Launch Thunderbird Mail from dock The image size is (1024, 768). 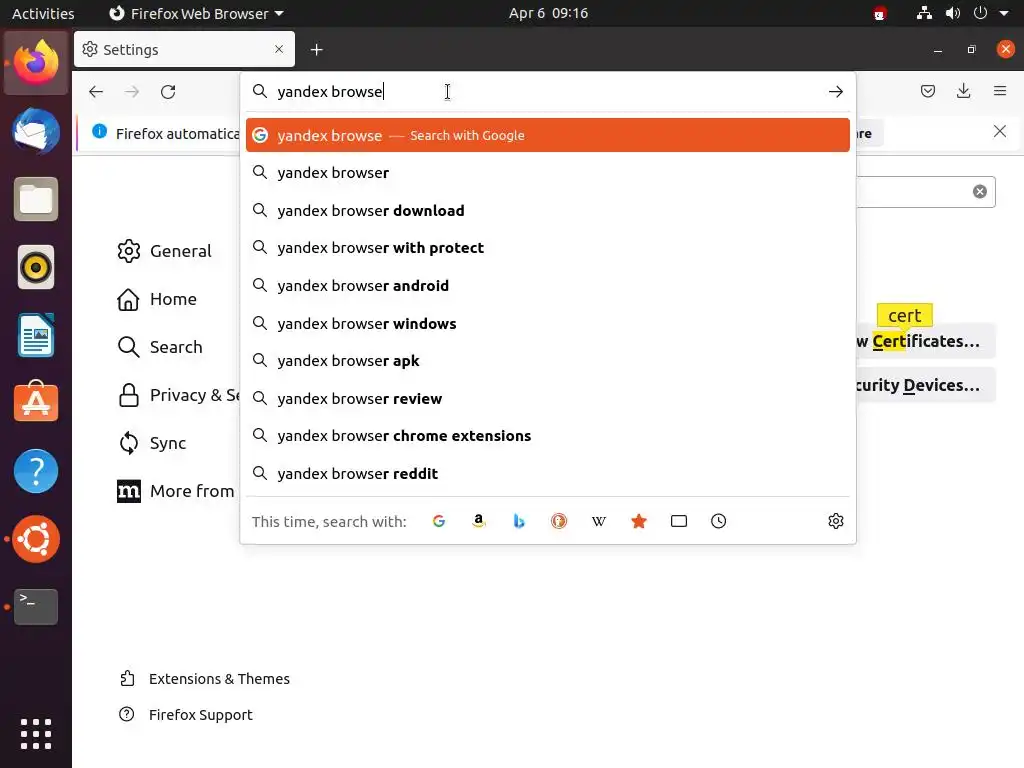point(36,131)
